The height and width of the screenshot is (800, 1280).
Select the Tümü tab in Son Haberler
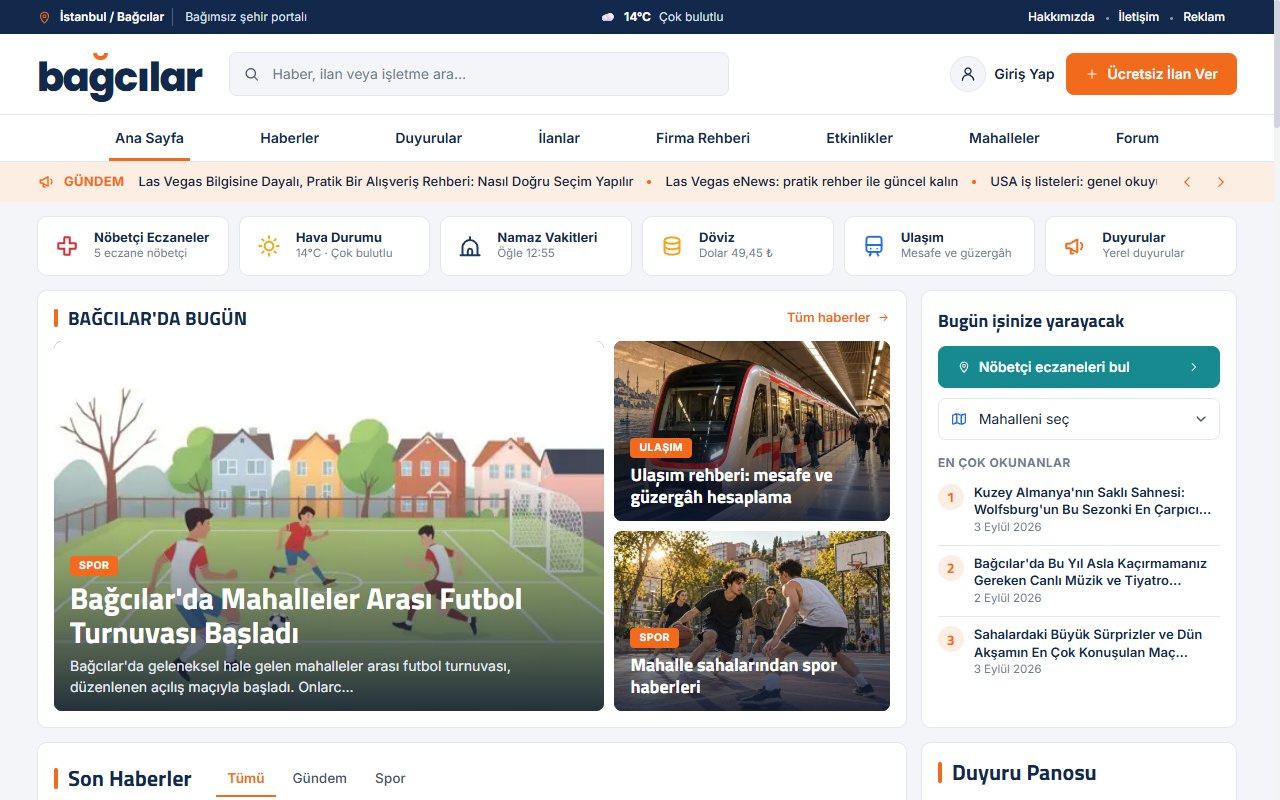pos(246,778)
